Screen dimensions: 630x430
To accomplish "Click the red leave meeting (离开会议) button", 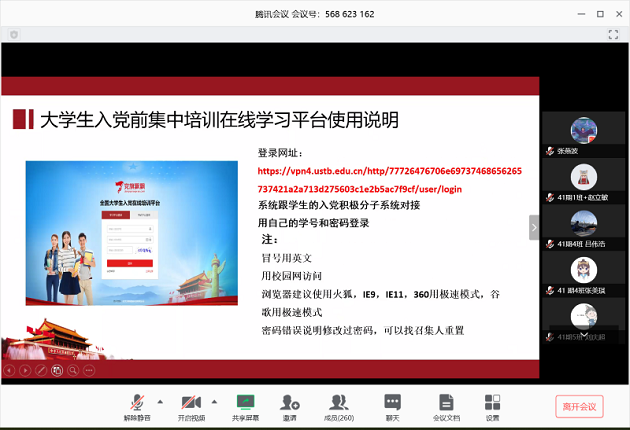I will (x=579, y=406).
